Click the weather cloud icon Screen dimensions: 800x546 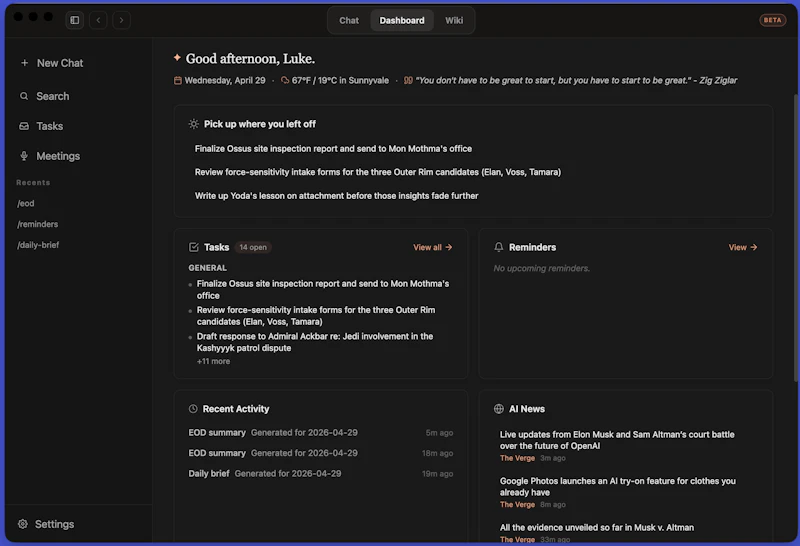[x=285, y=80]
